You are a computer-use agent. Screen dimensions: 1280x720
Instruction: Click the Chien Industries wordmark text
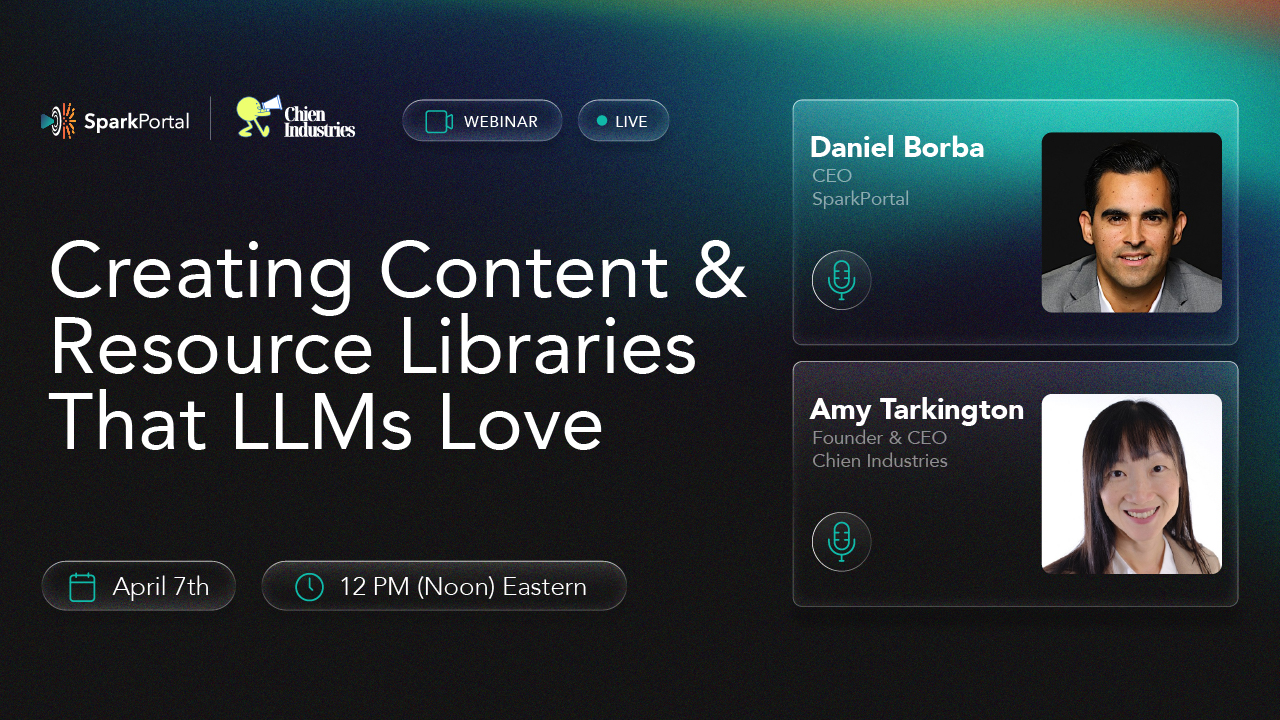click(x=320, y=122)
